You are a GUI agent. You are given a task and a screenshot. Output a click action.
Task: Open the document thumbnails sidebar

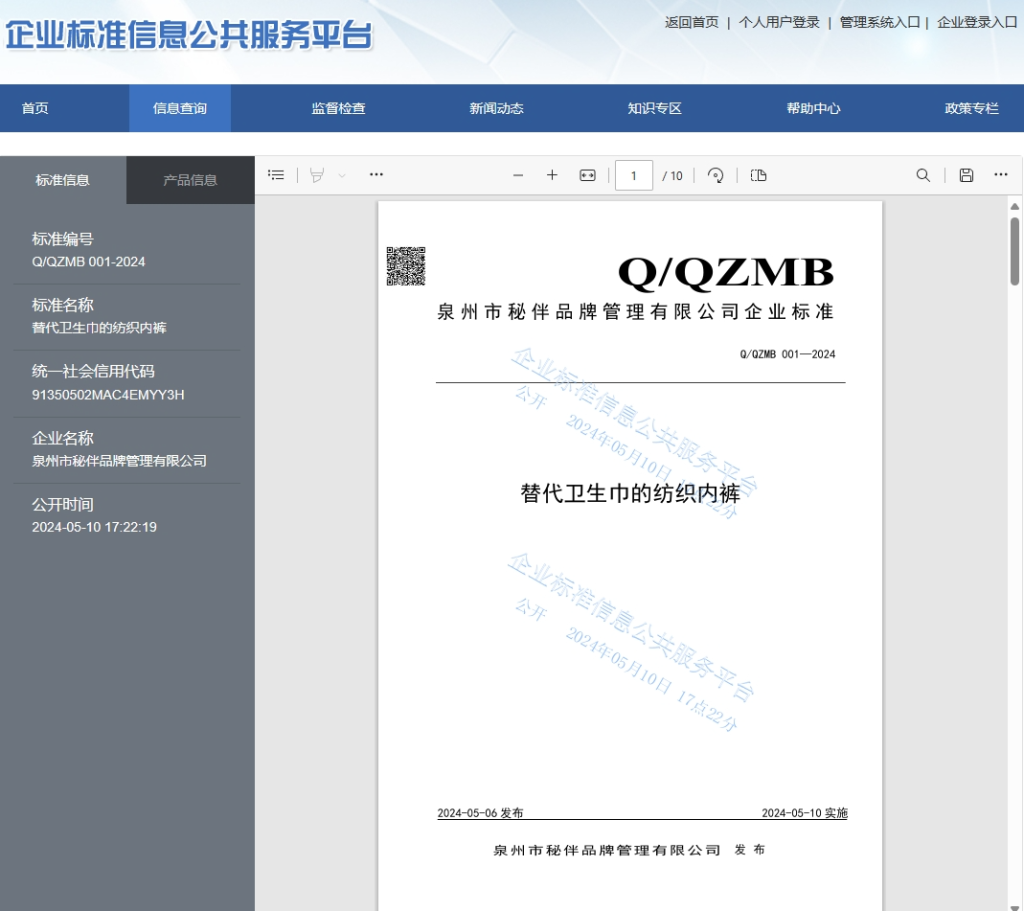coord(276,174)
